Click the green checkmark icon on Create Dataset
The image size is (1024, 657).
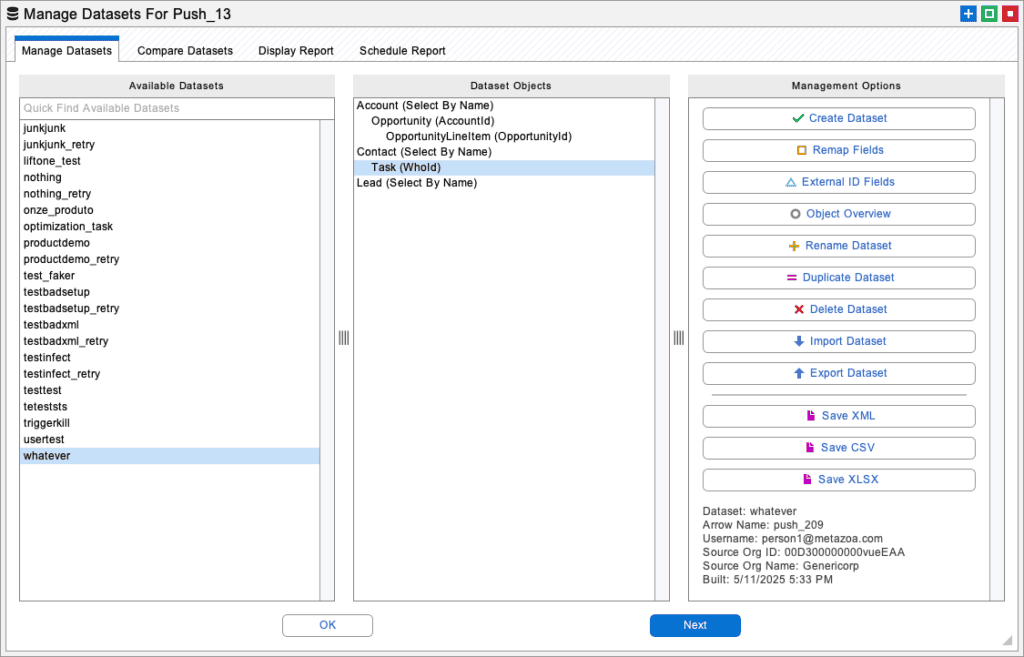[797, 118]
